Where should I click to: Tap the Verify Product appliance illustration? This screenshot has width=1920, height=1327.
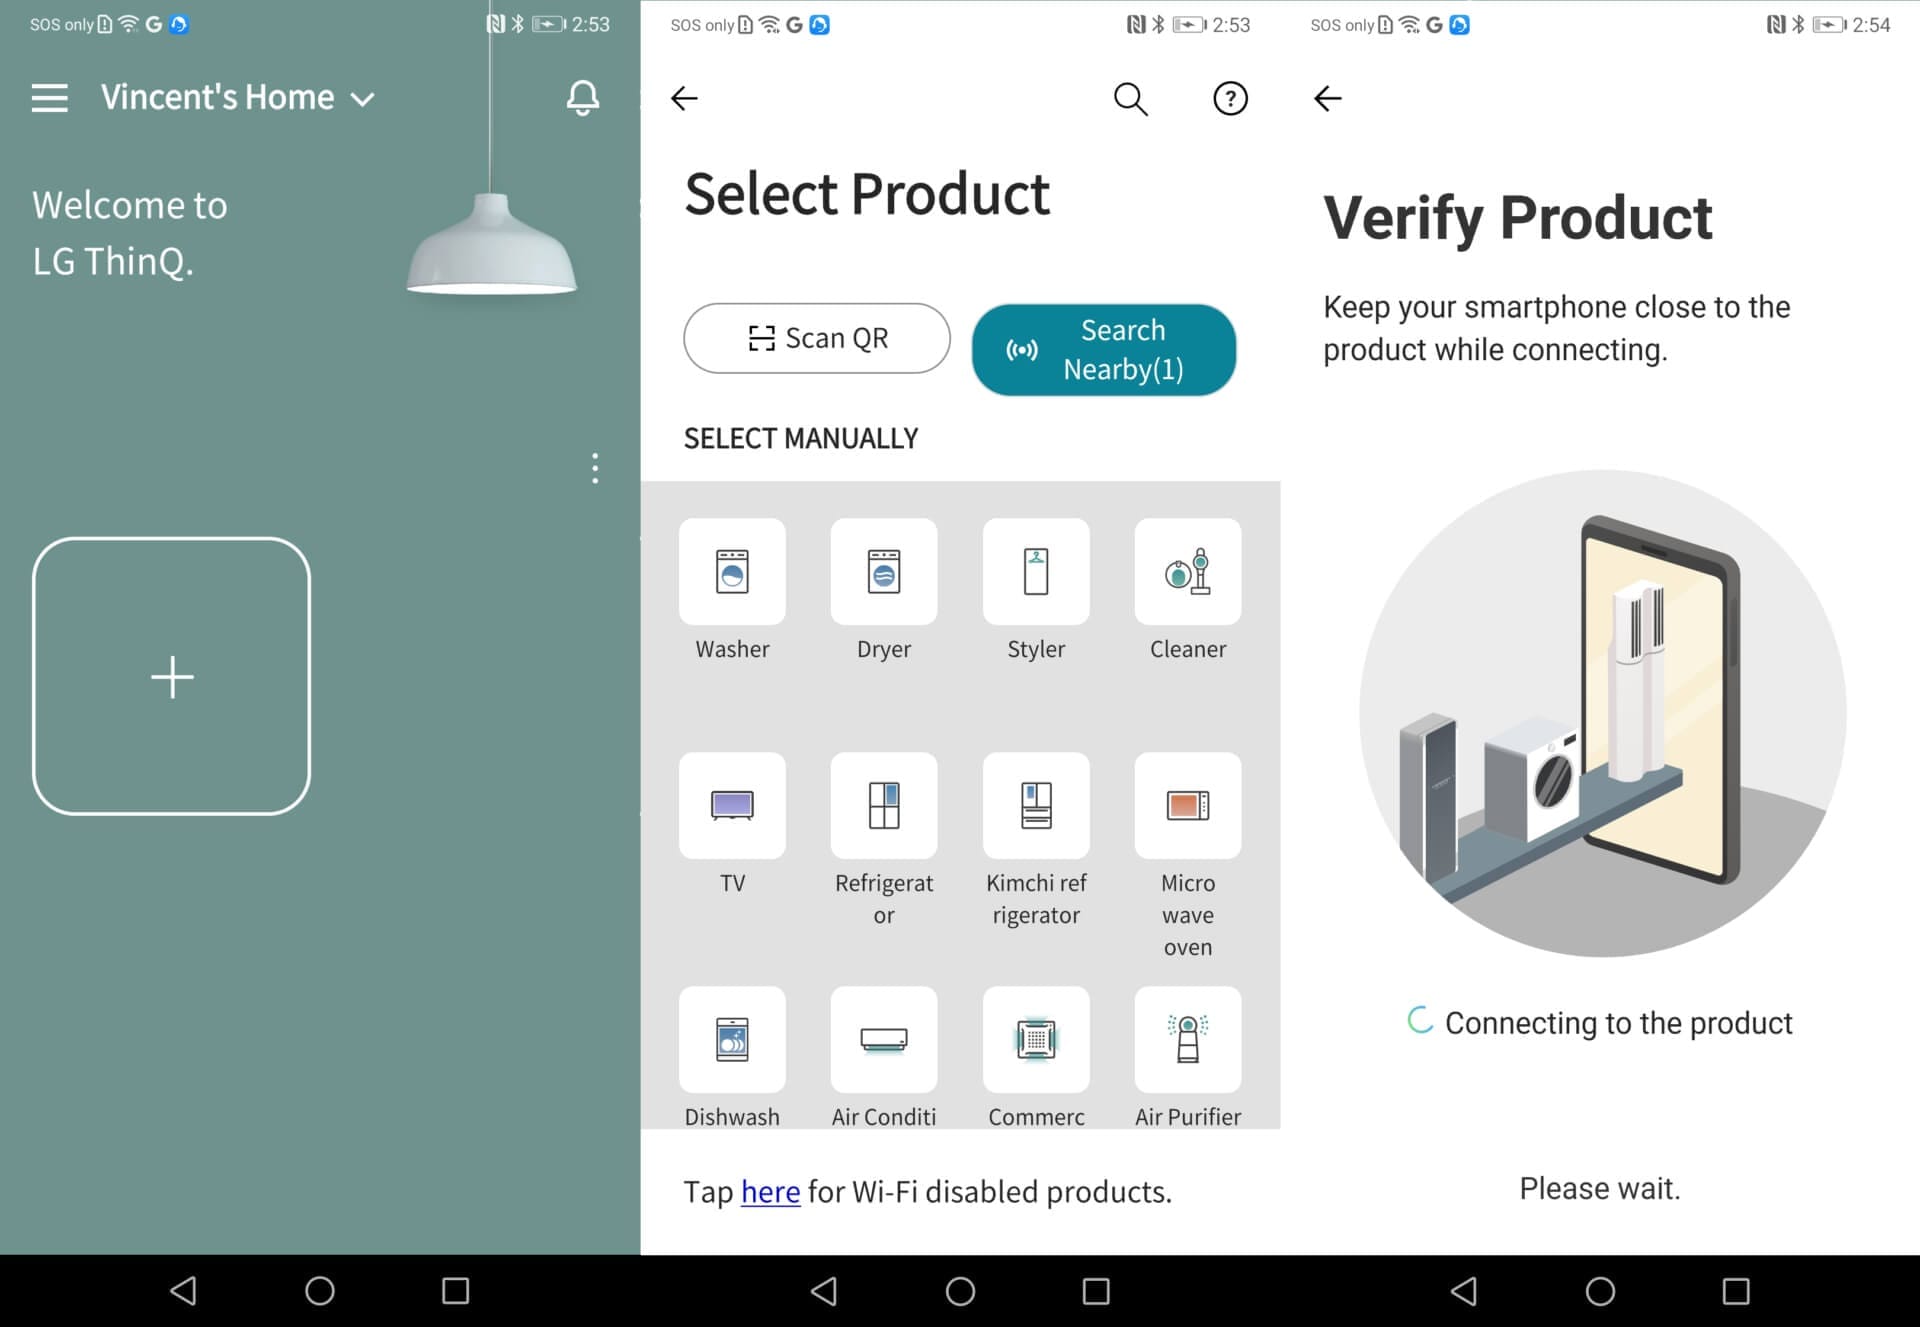pos(1602,713)
